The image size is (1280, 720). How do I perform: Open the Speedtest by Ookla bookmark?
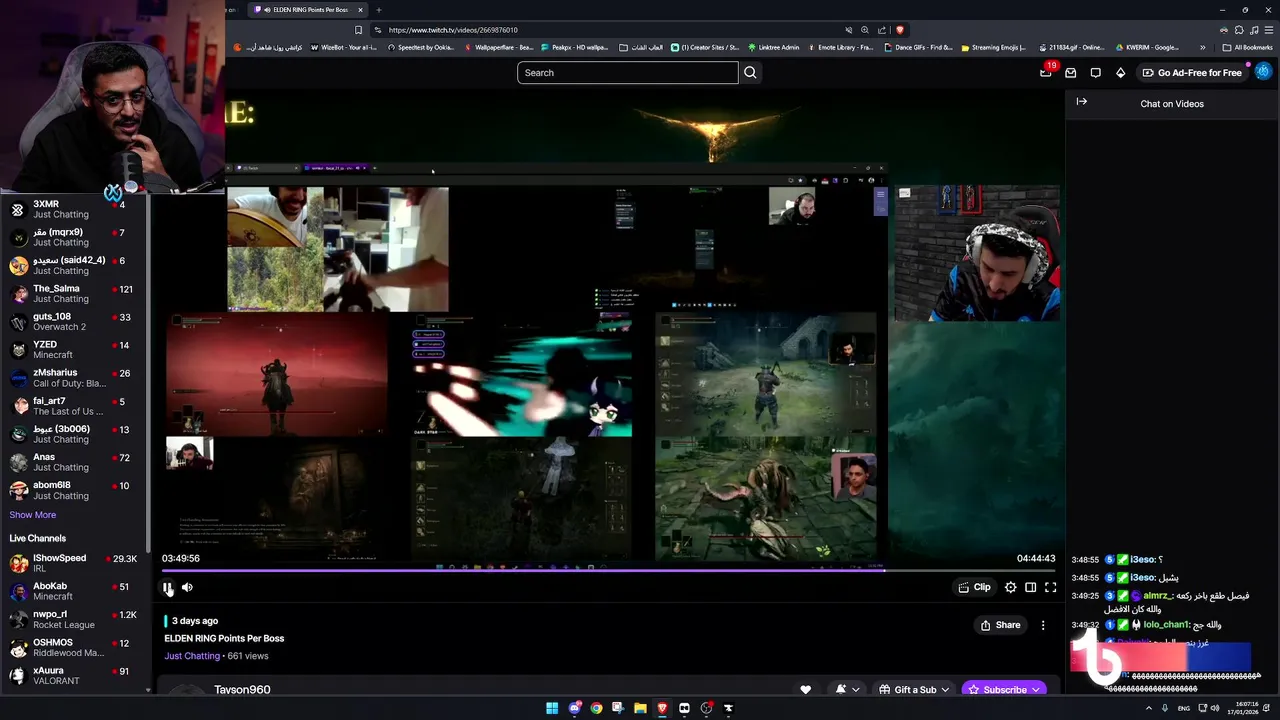(421, 47)
